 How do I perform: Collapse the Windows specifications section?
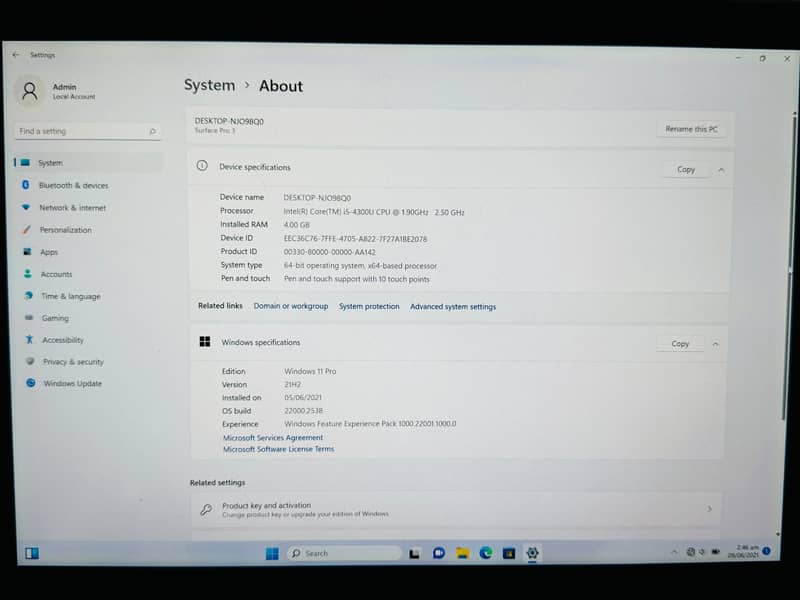point(715,344)
